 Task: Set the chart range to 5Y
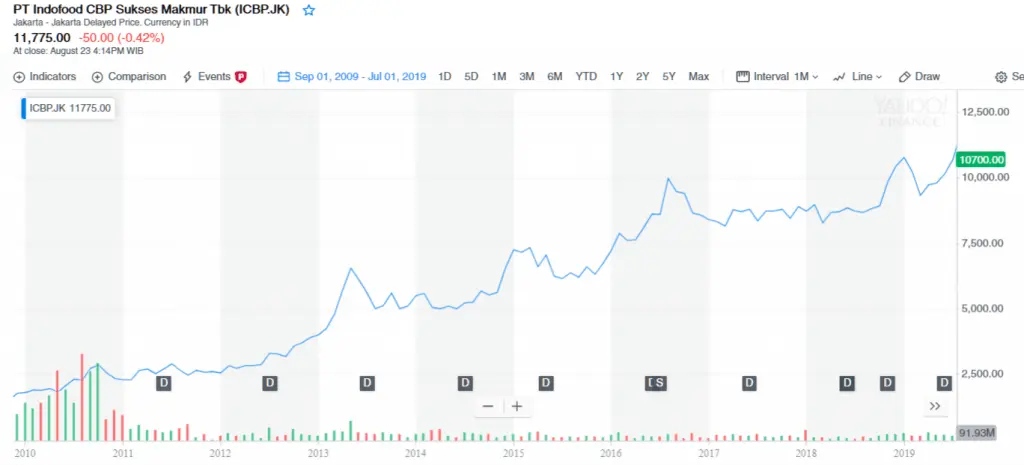pos(669,76)
